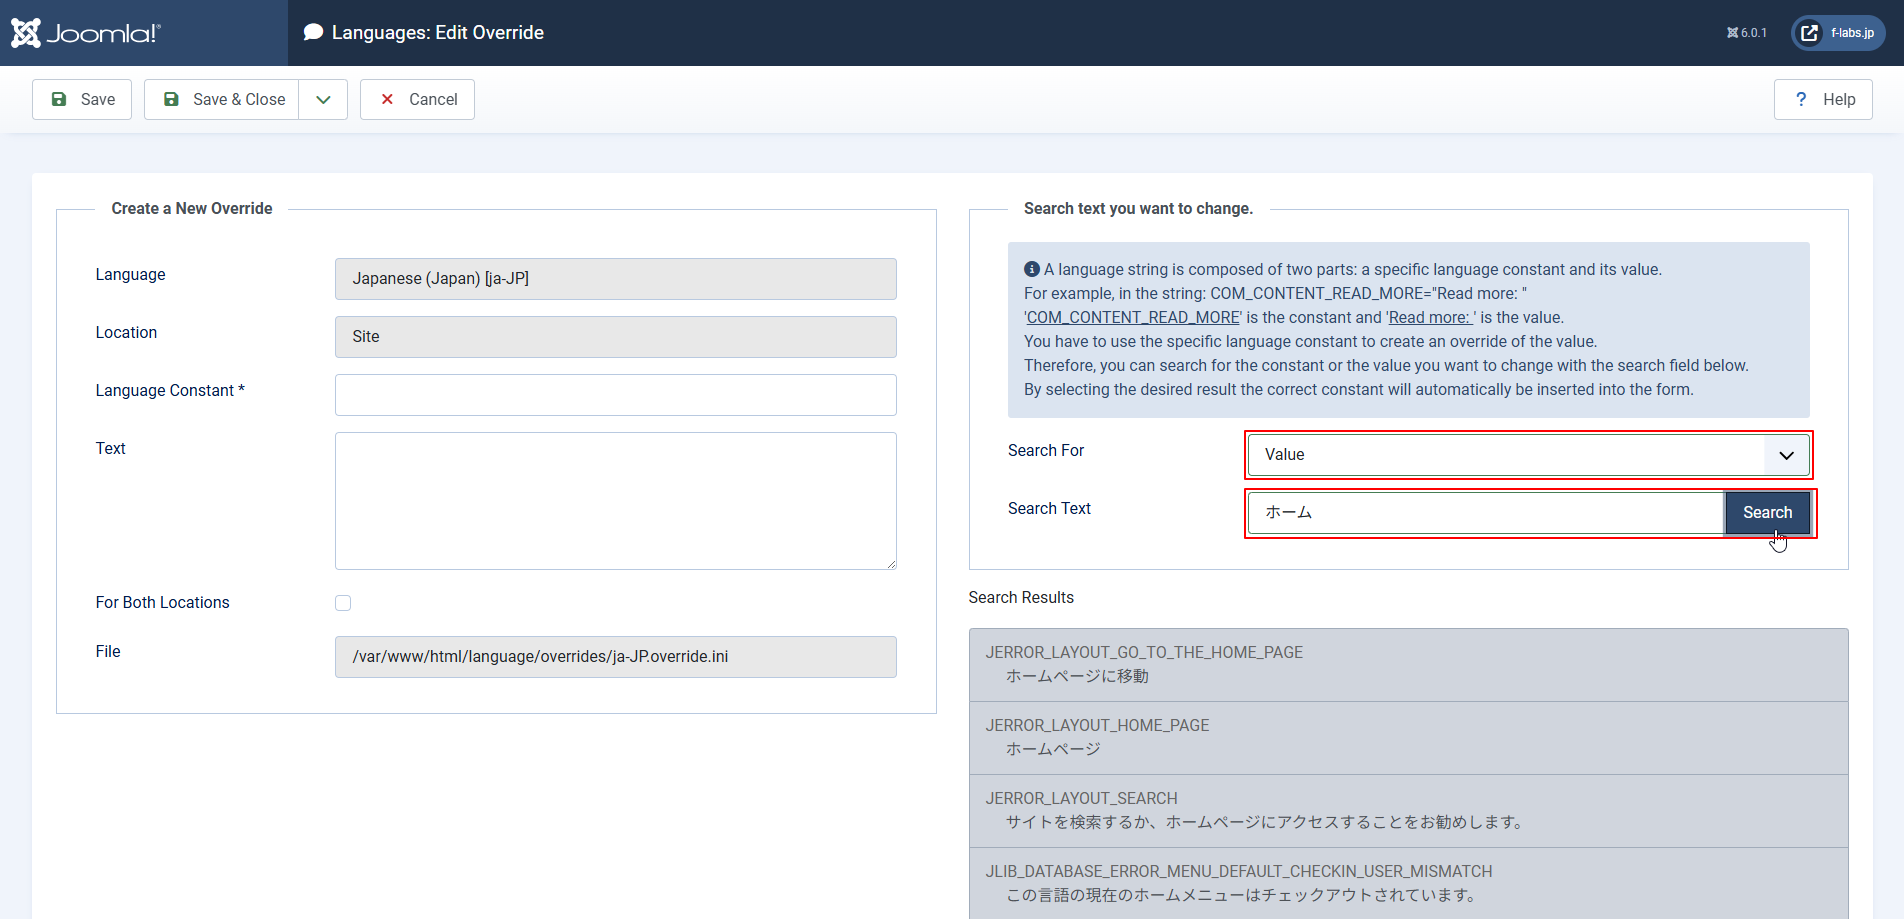This screenshot has width=1904, height=919.
Task: Focus the Language Constant input field
Action: 615,395
